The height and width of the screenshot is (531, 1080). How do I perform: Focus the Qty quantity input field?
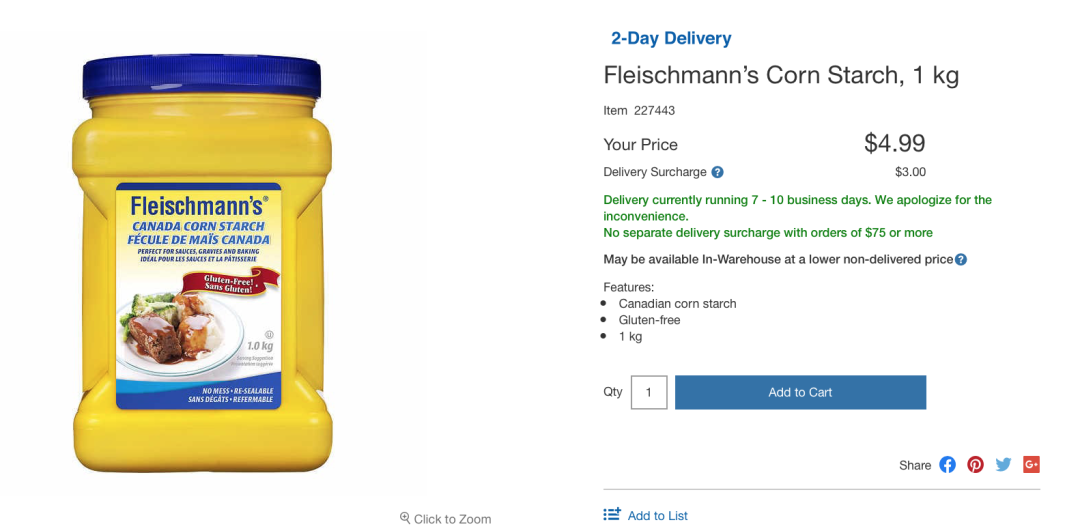(x=649, y=392)
